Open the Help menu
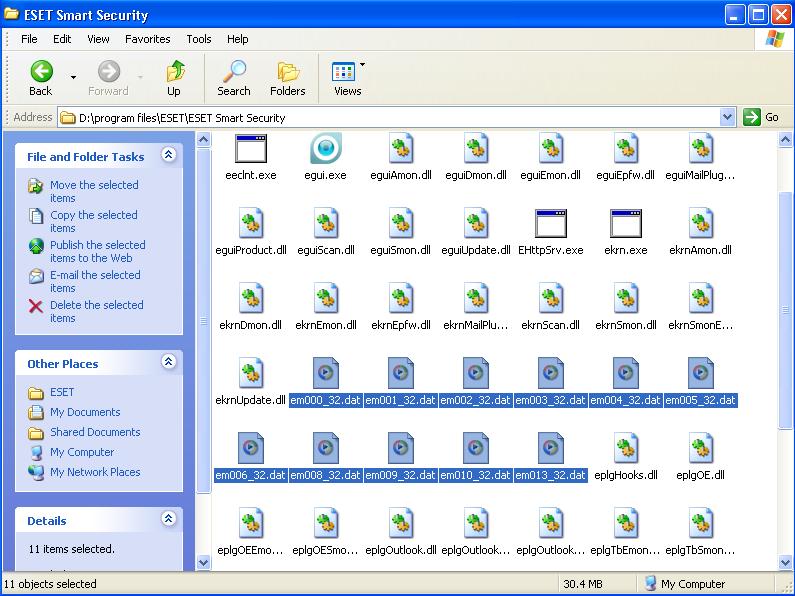795x596 pixels. tap(237, 39)
